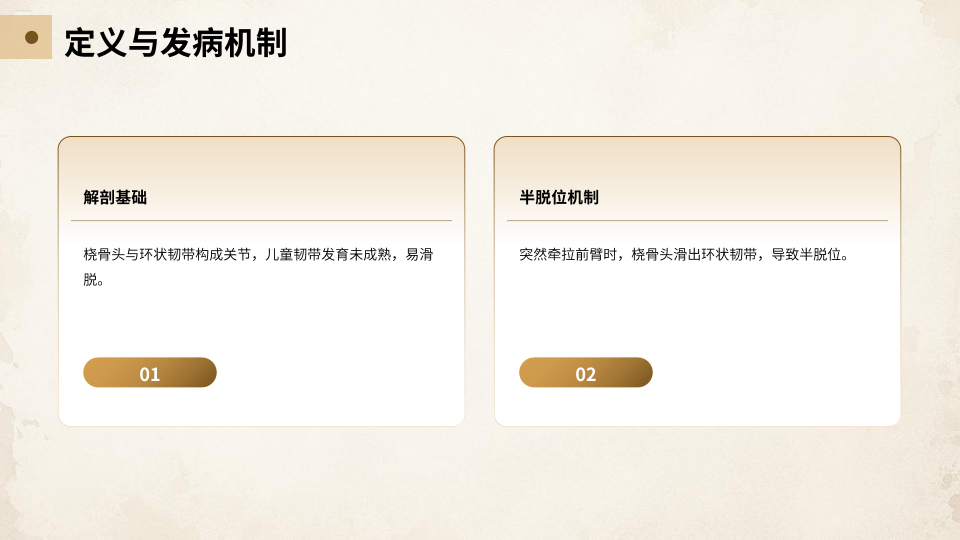960x540 pixels.
Task: Click the divider line under 半脱位机制
Action: coord(697,220)
